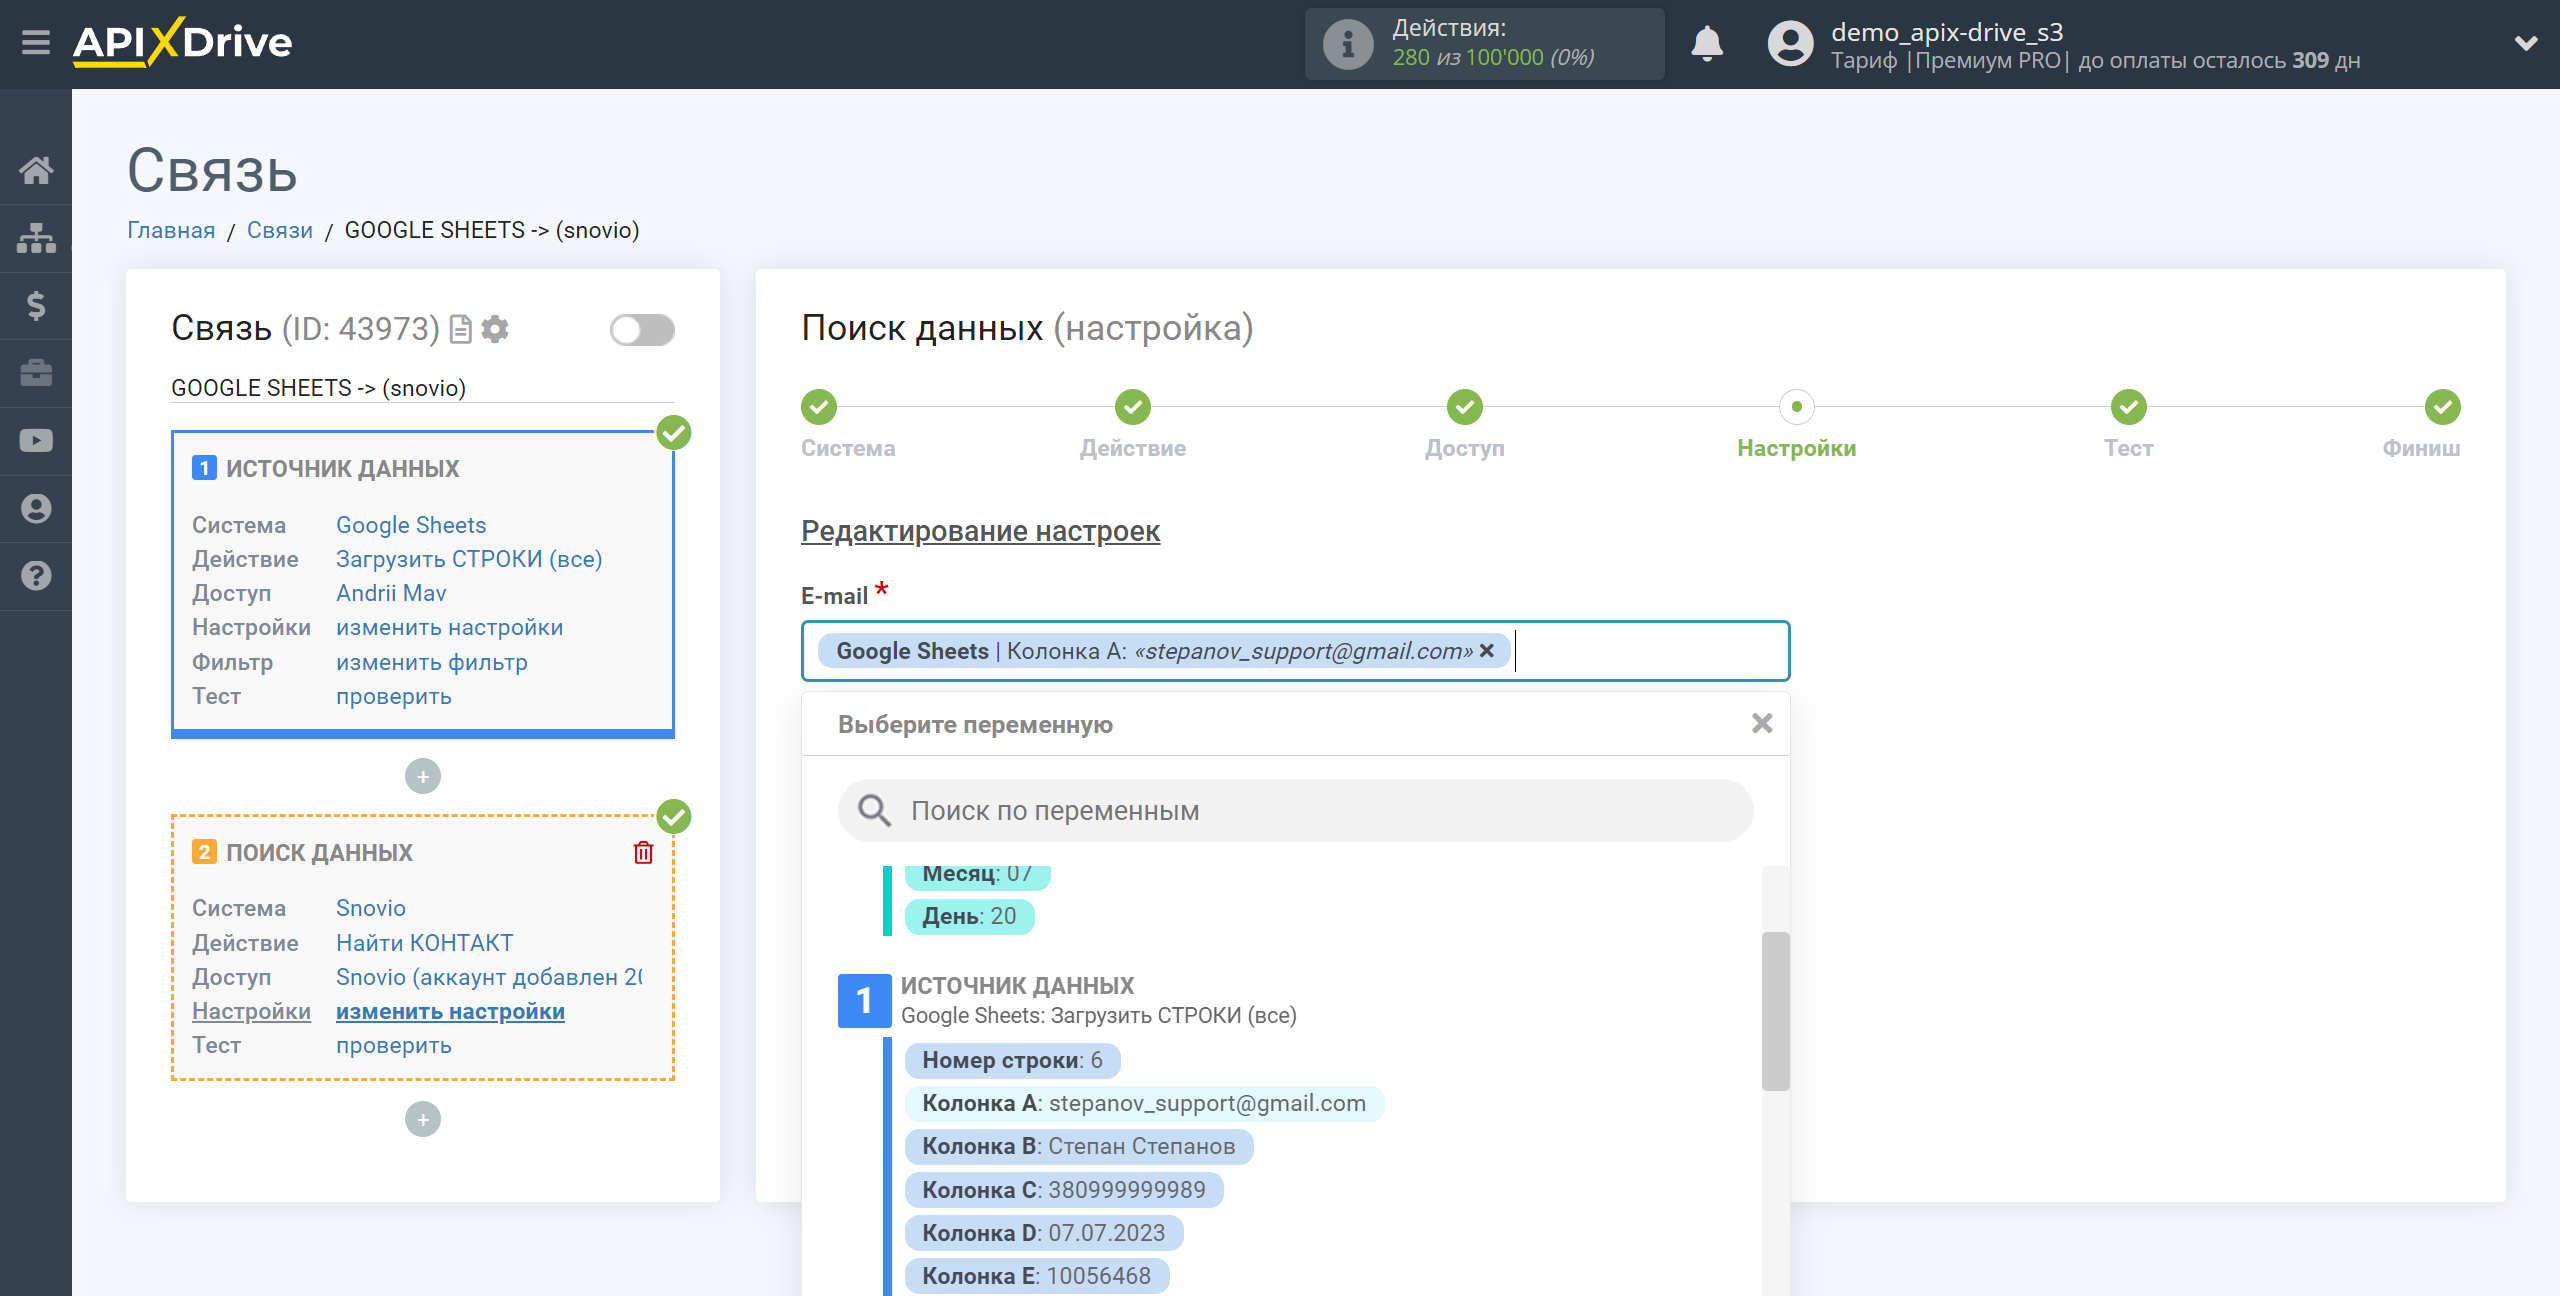
Task: Focus the Поиск по переменным field
Action: pyautogui.click(x=1296, y=810)
